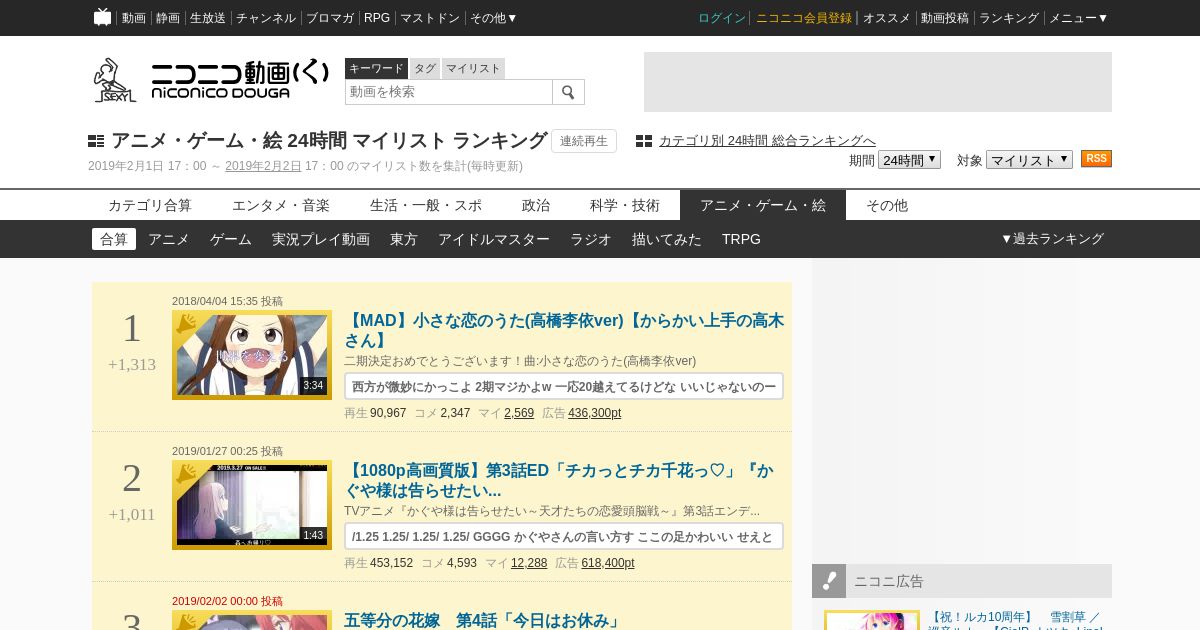Open 【1080p高画質版】第3話ED video title link
This screenshot has width=1200, height=630.
559,480
